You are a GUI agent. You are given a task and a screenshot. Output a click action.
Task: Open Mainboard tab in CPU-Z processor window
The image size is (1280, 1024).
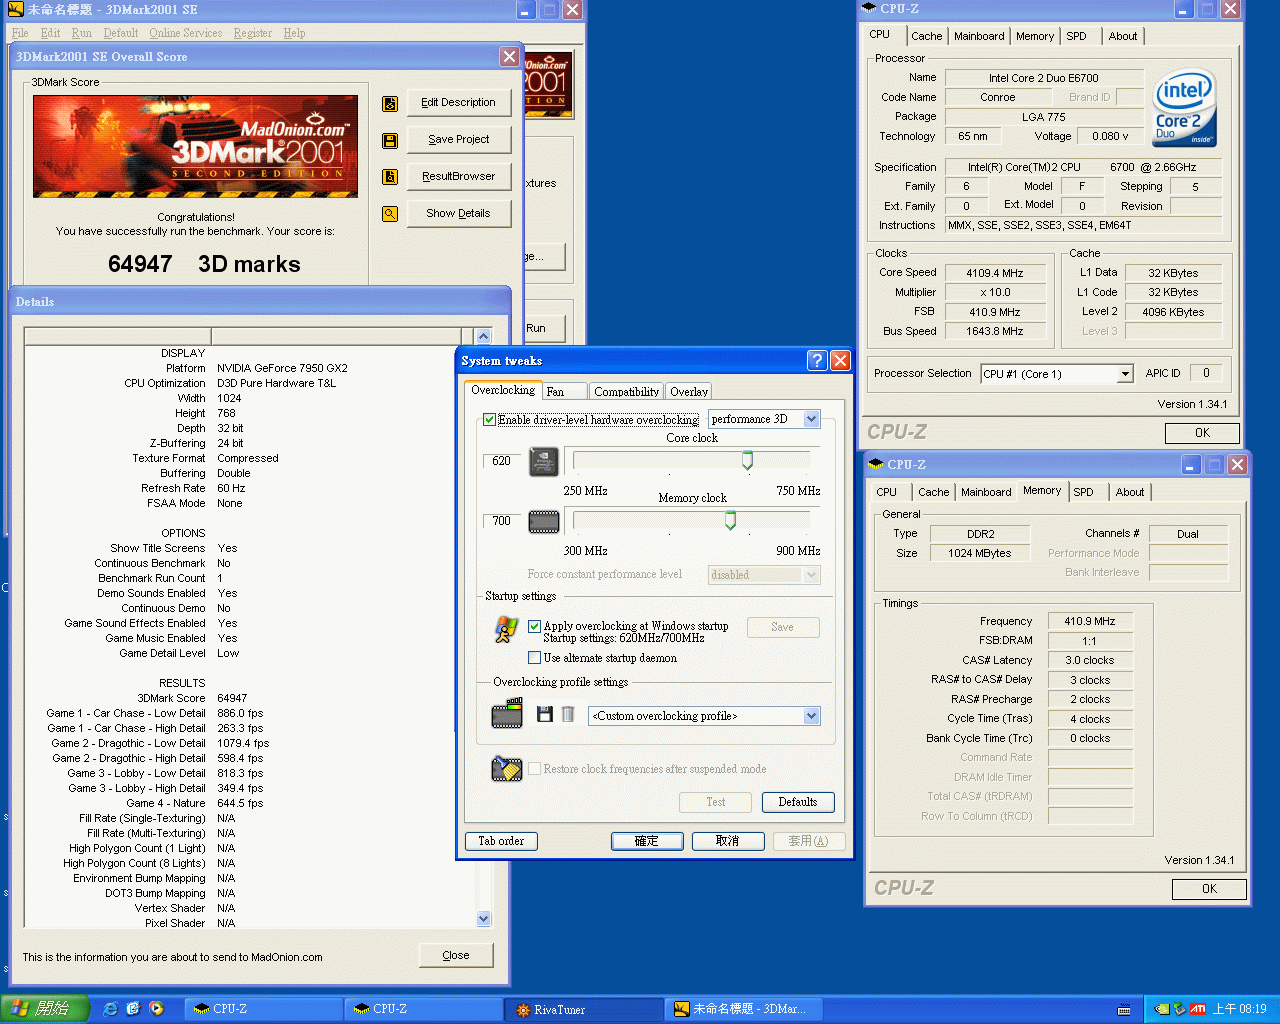coord(979,36)
